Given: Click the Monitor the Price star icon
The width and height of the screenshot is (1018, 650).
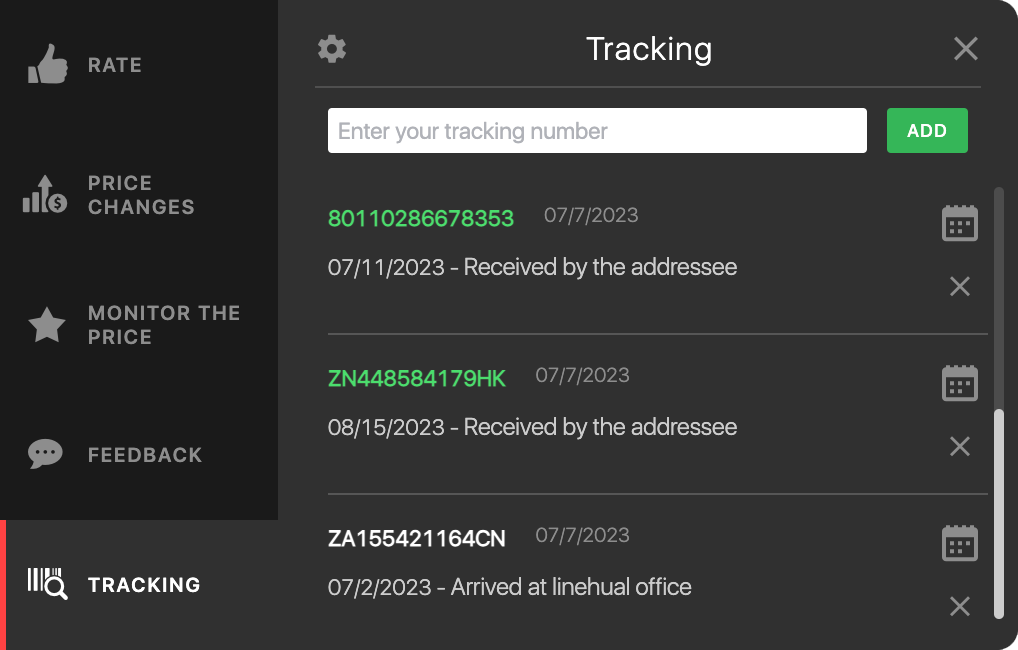Looking at the screenshot, I should pos(47,325).
